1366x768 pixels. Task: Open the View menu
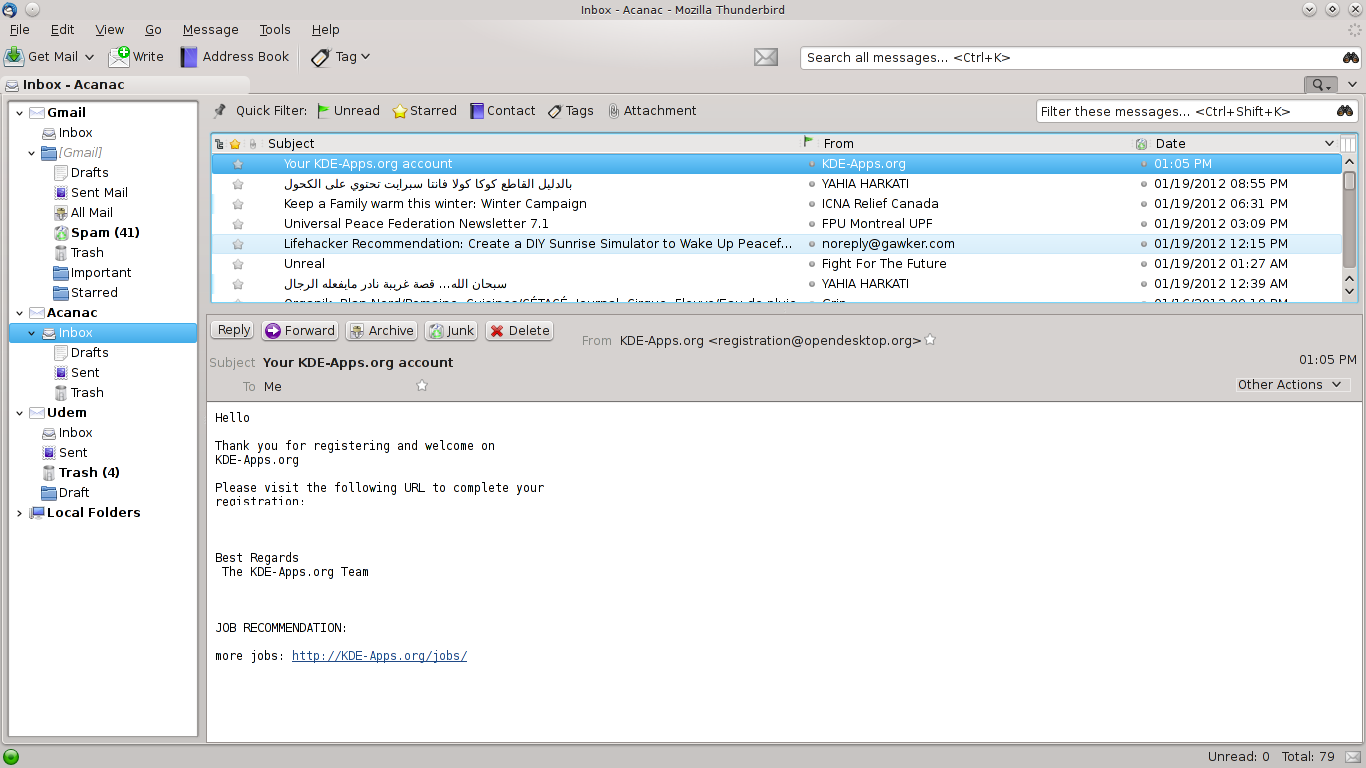(109, 30)
